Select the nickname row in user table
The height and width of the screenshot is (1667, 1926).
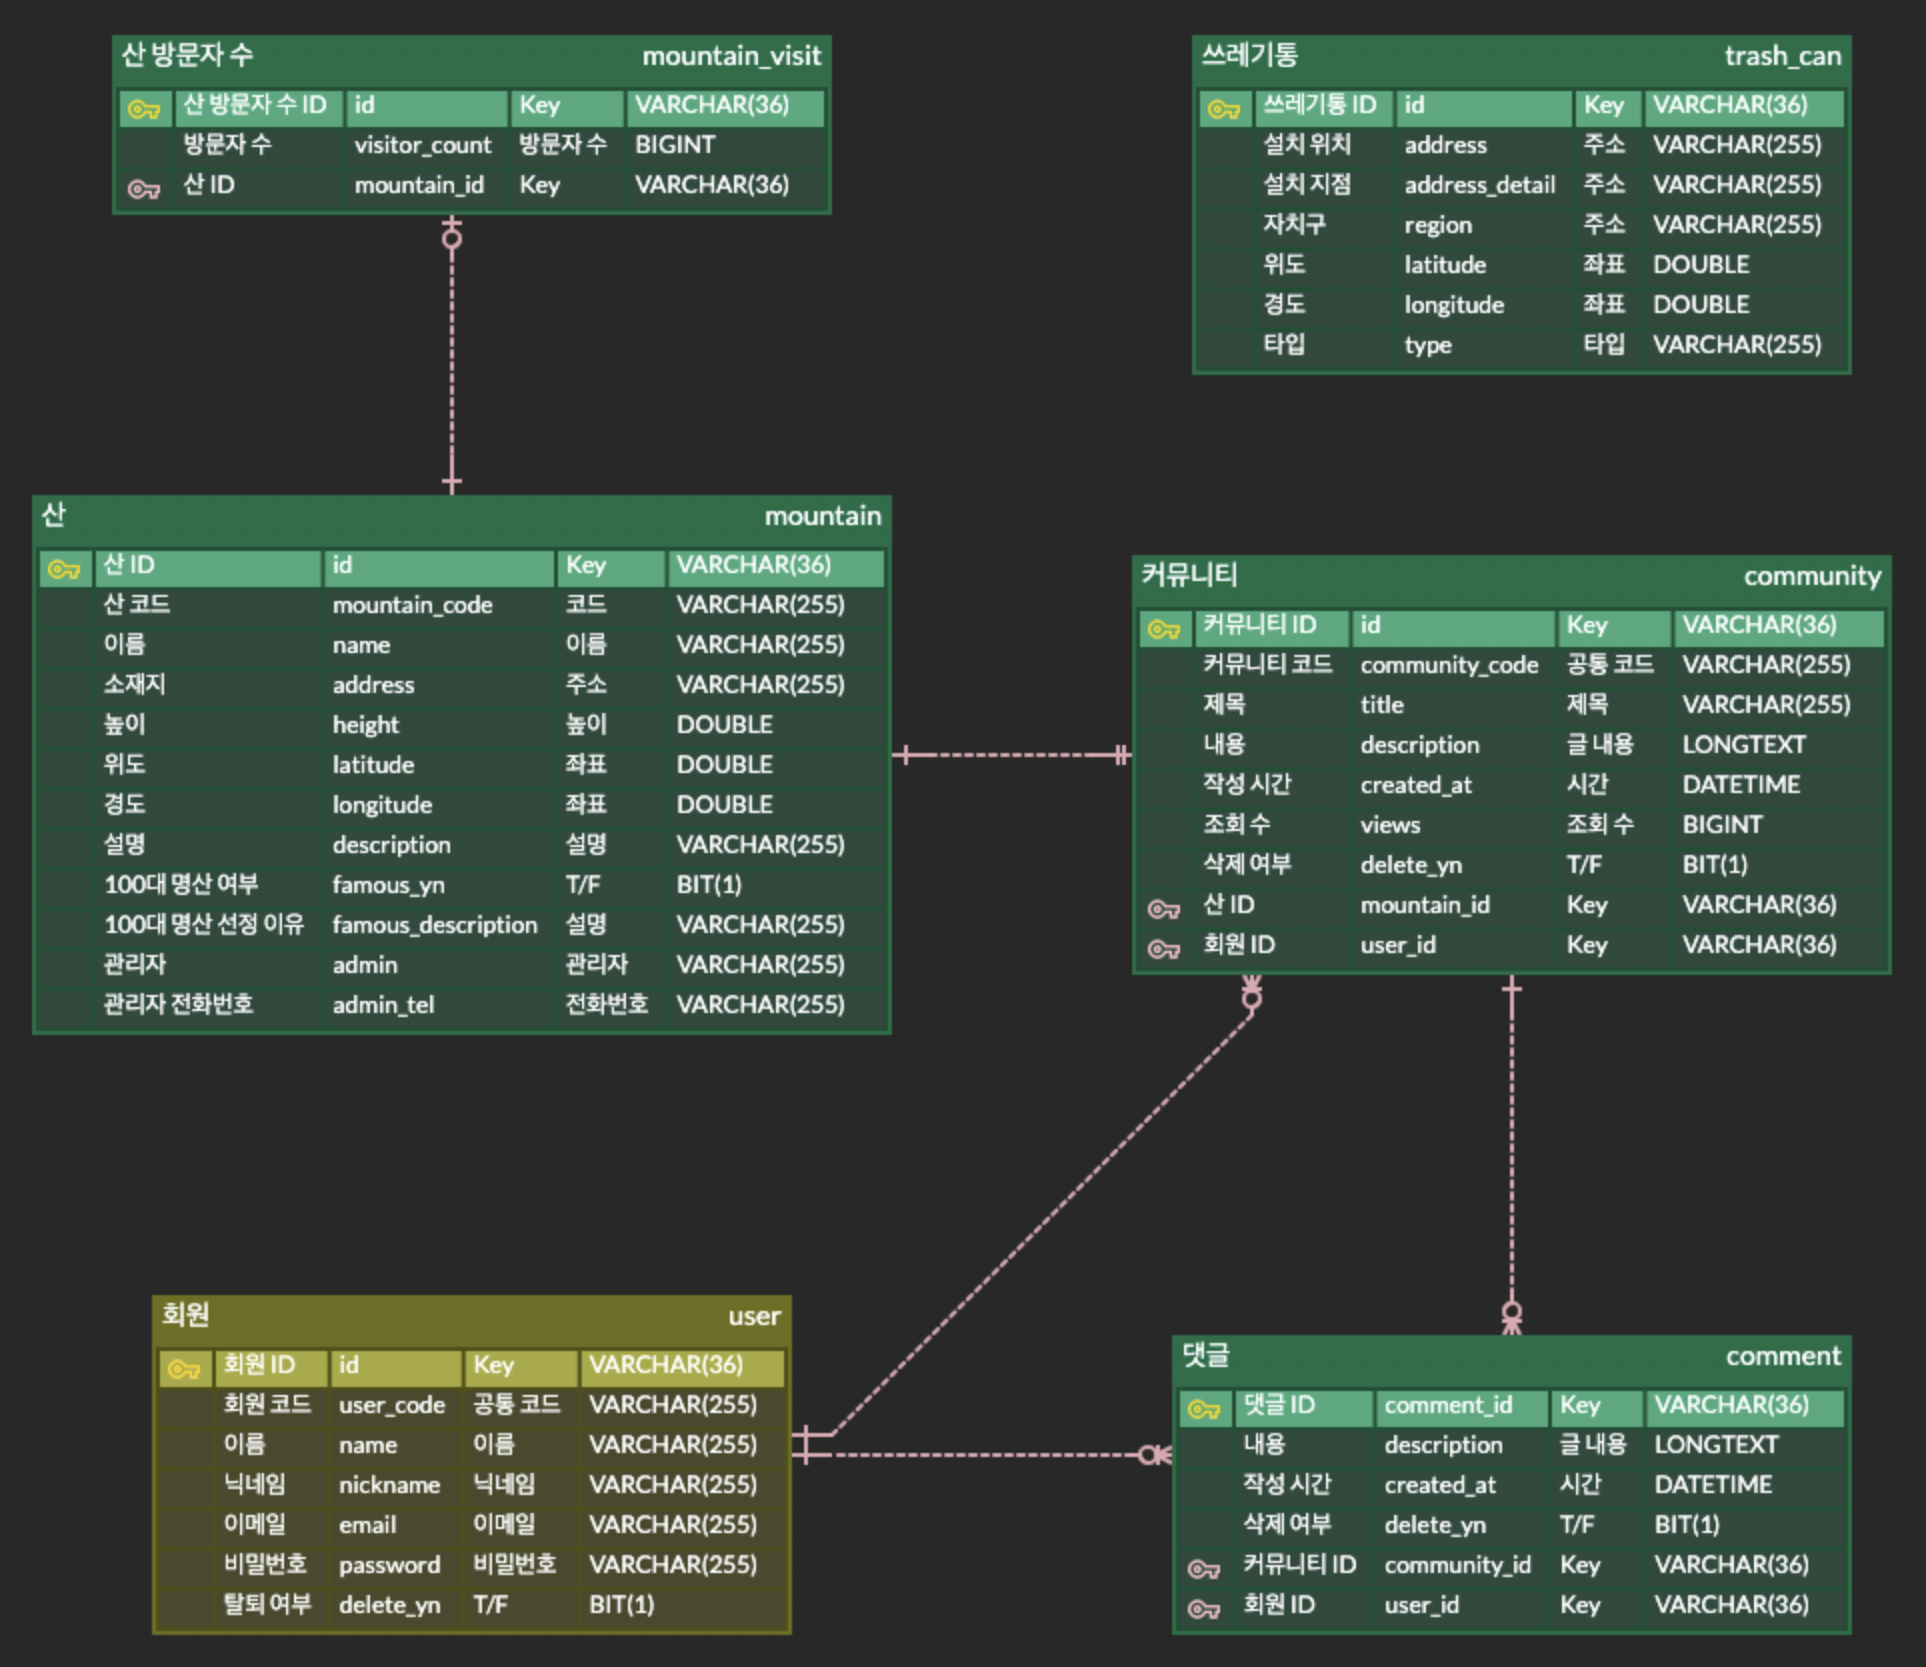tap(389, 1485)
